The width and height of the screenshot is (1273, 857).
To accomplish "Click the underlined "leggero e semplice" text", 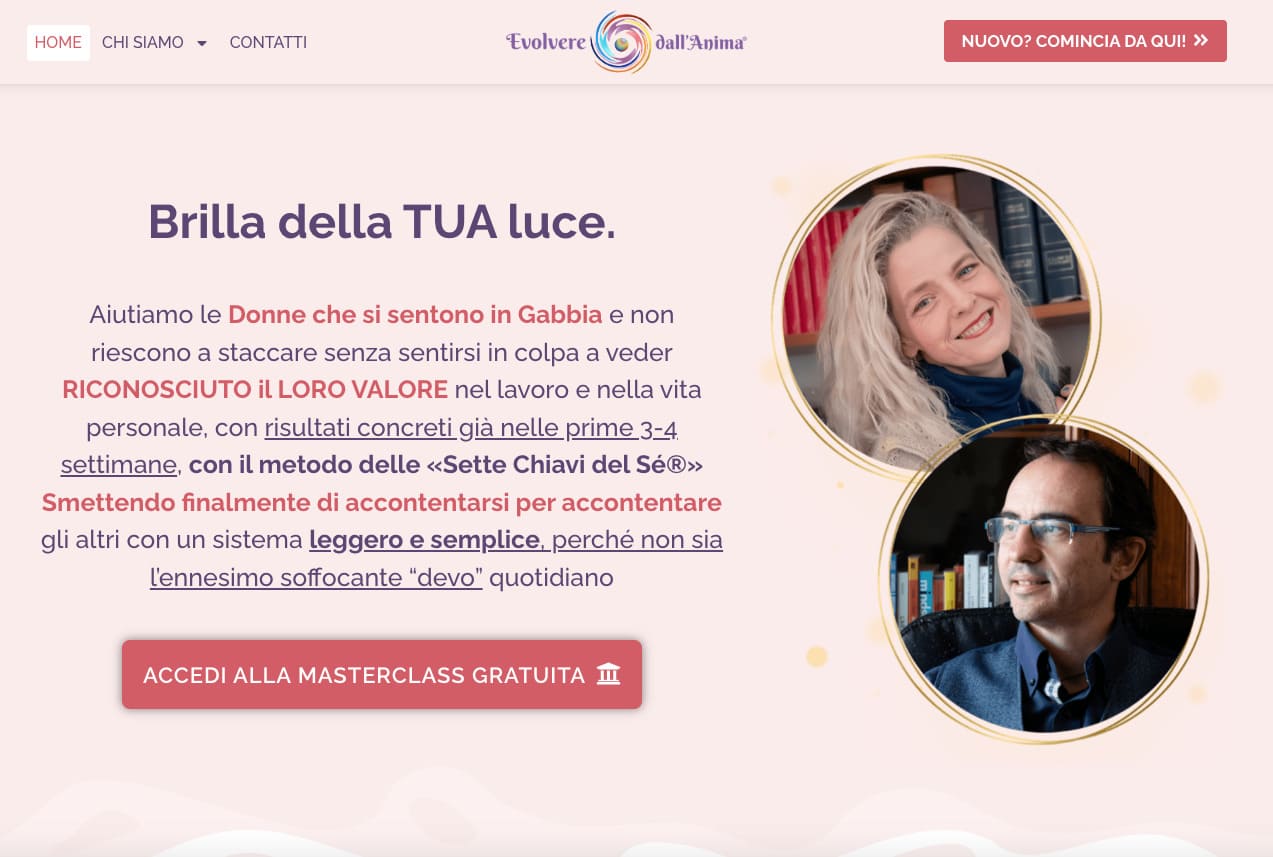I will [425, 540].
